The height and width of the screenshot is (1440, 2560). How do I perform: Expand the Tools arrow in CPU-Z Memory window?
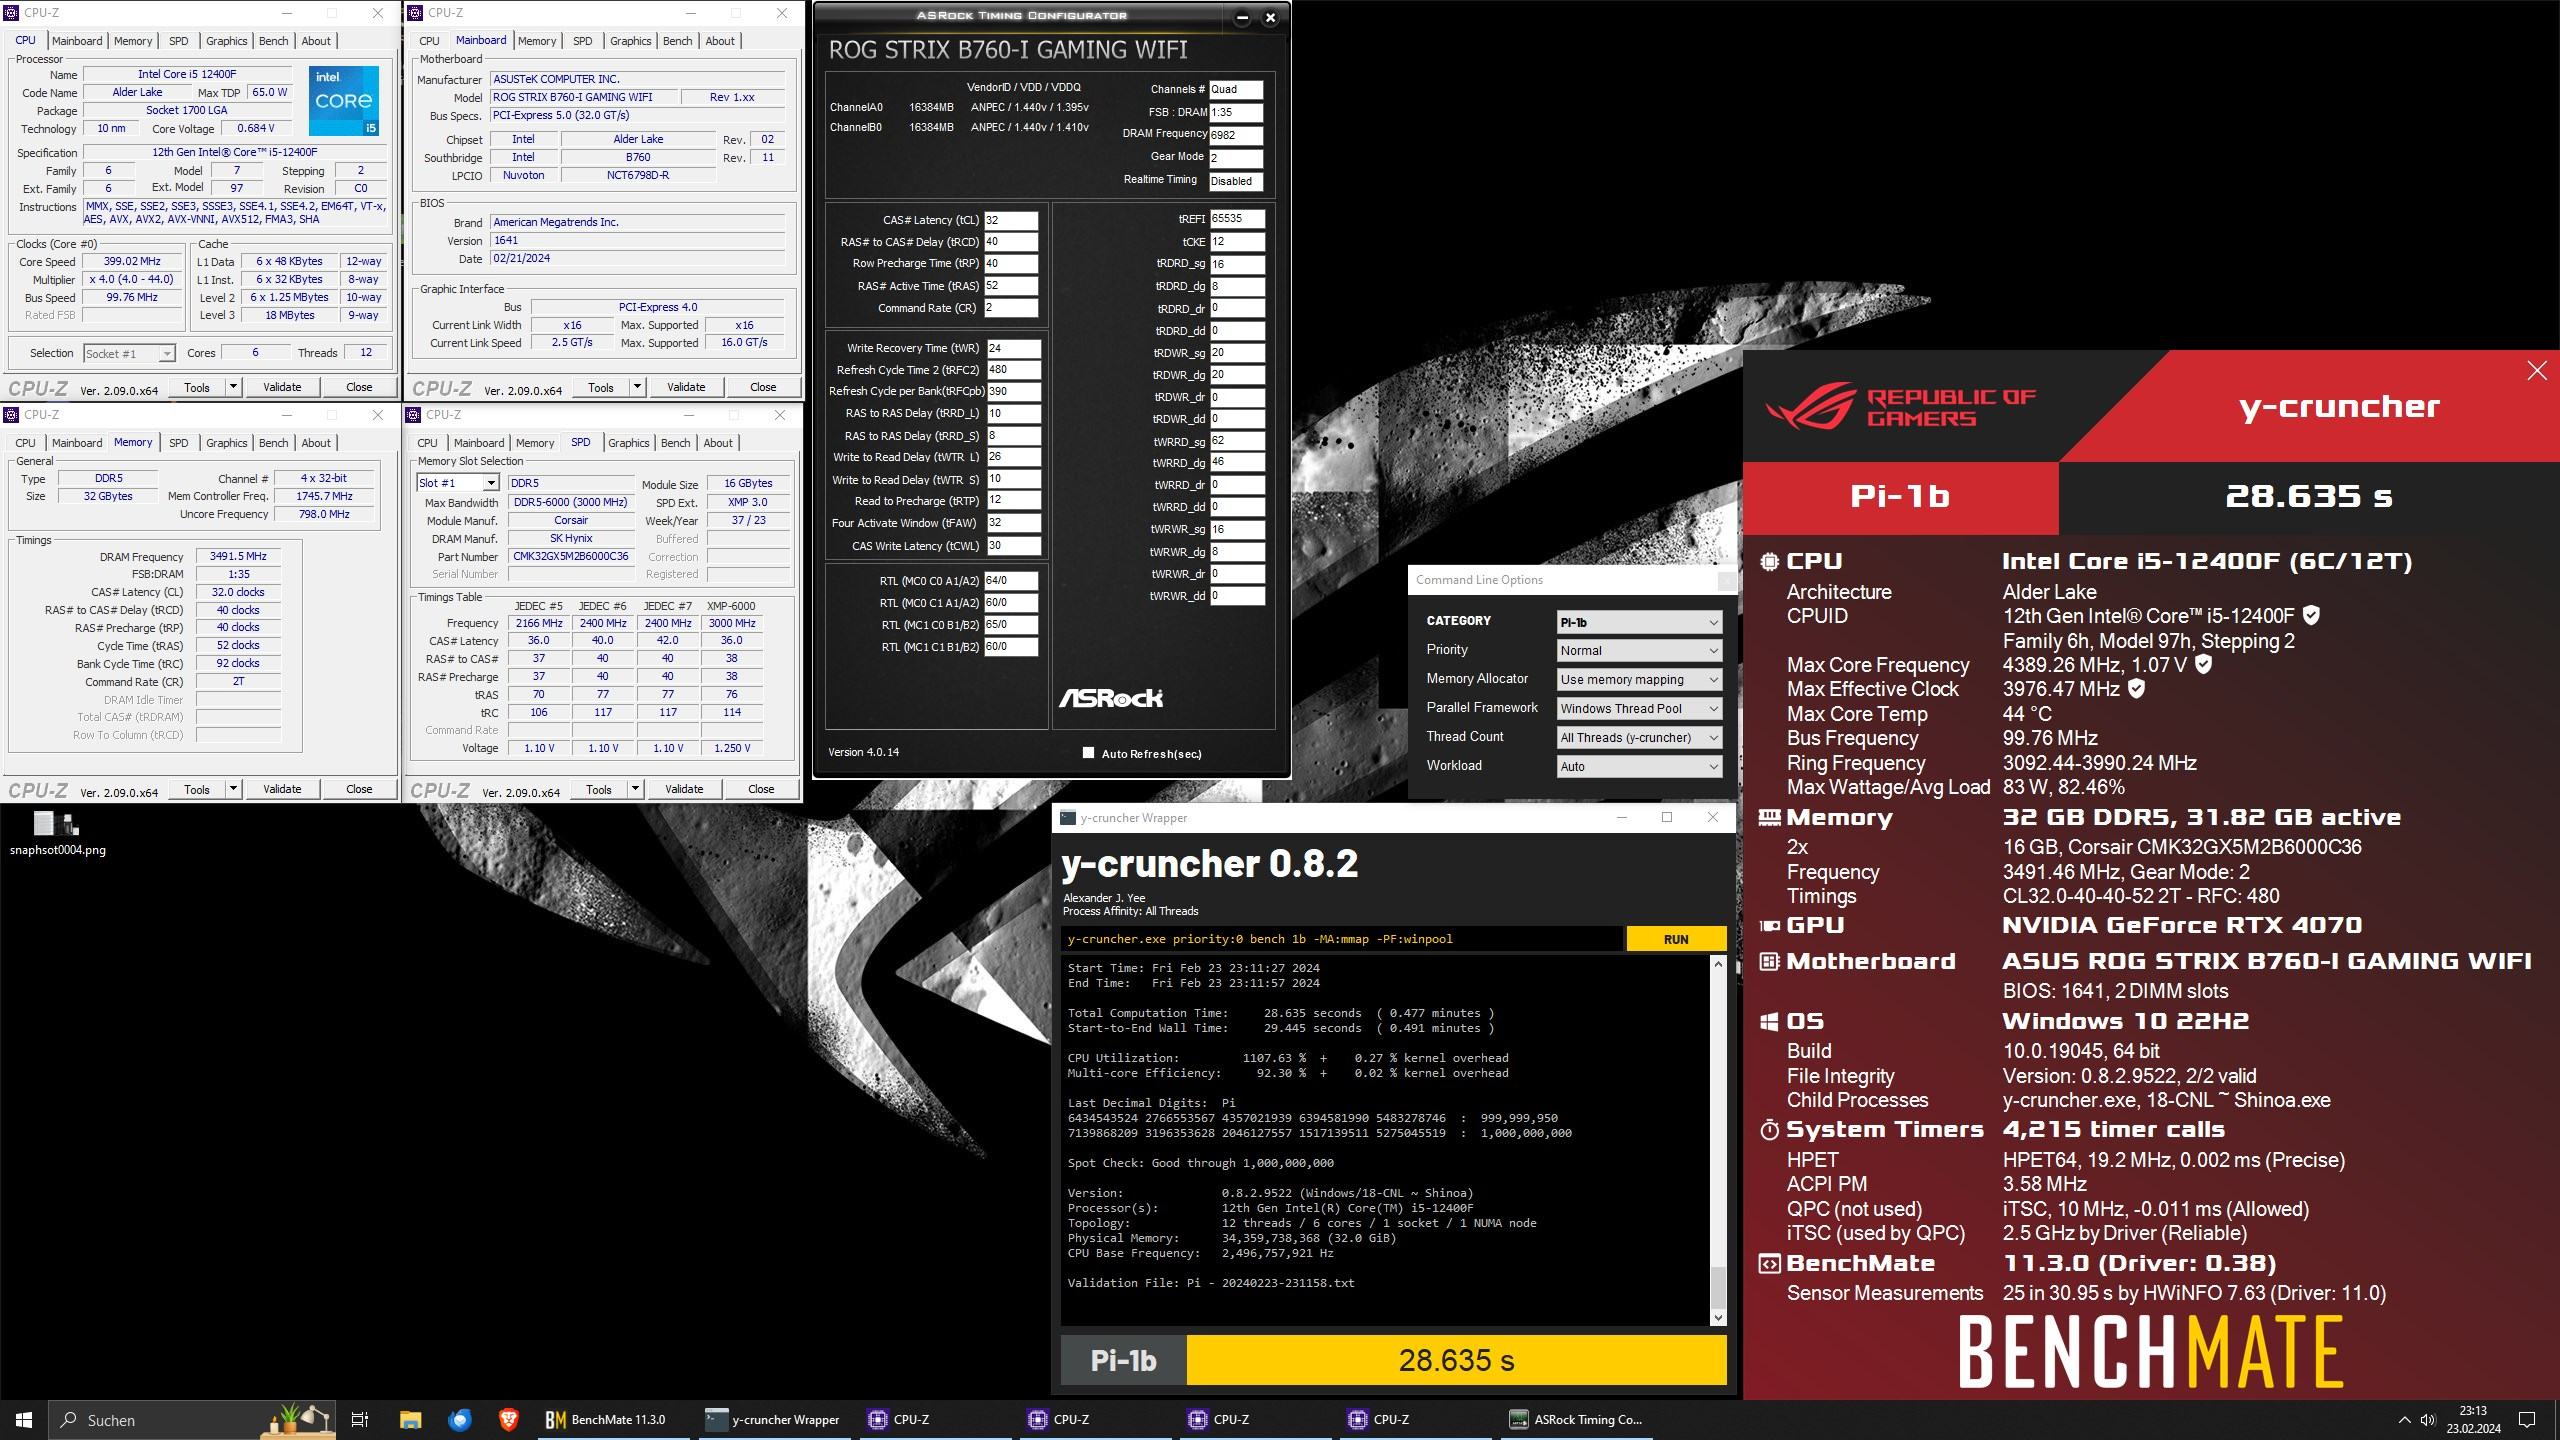pyautogui.click(x=233, y=789)
